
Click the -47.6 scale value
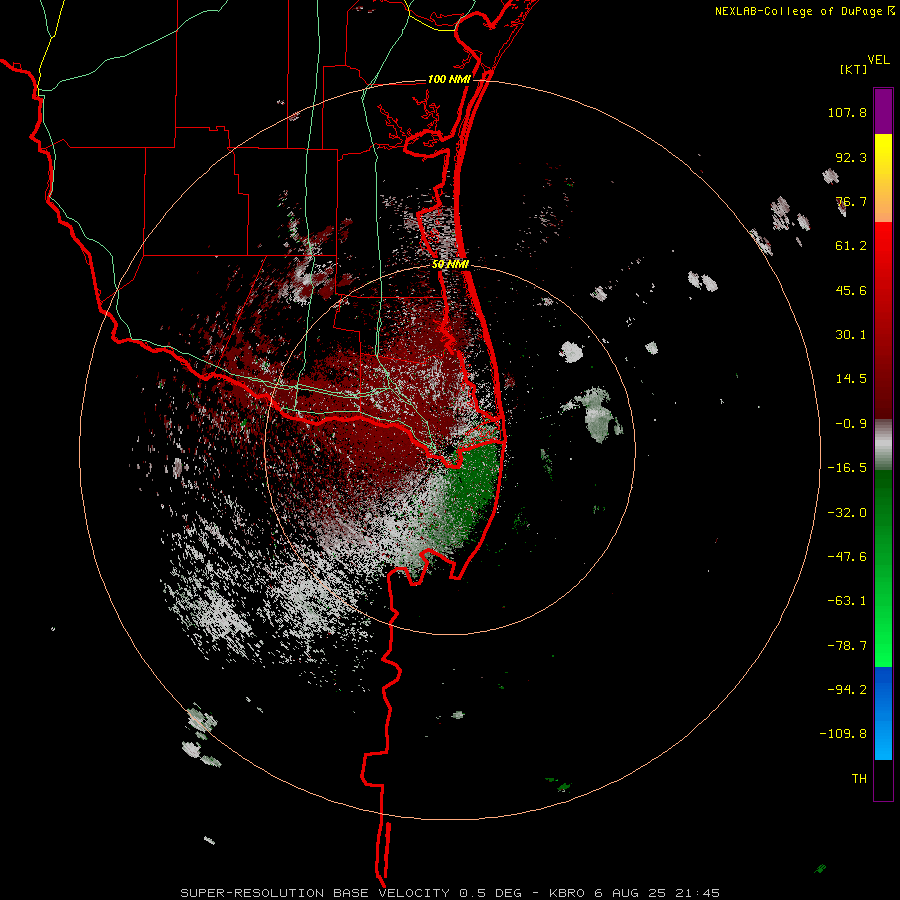[847, 557]
